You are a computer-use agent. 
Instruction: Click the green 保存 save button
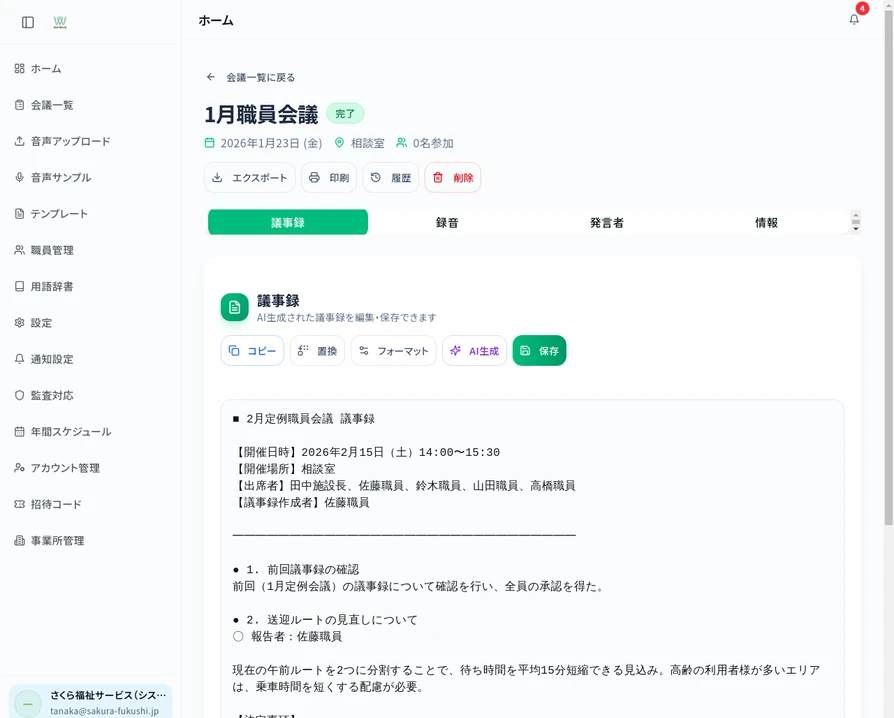(x=539, y=351)
